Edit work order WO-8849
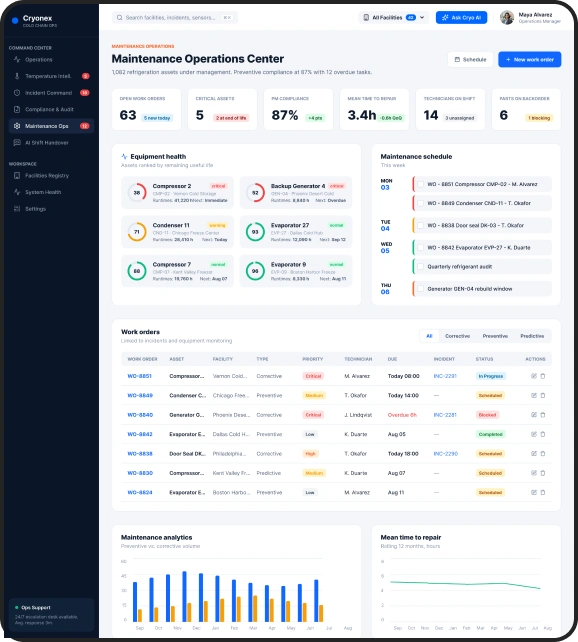This screenshot has height=642, width=578. [534, 396]
